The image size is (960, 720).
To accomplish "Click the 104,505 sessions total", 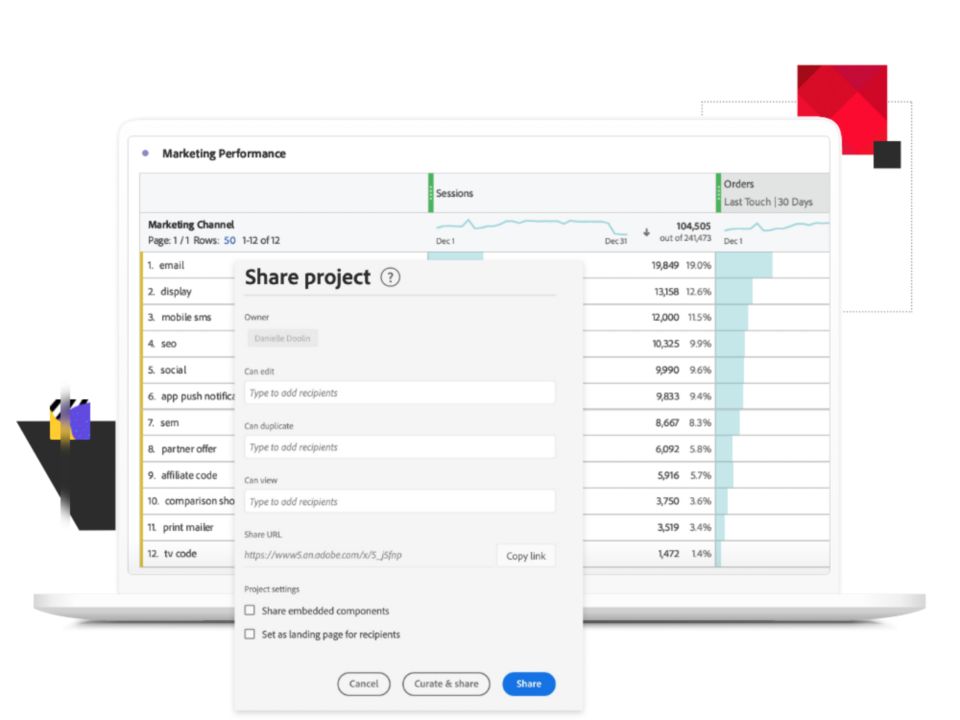I will [693, 226].
